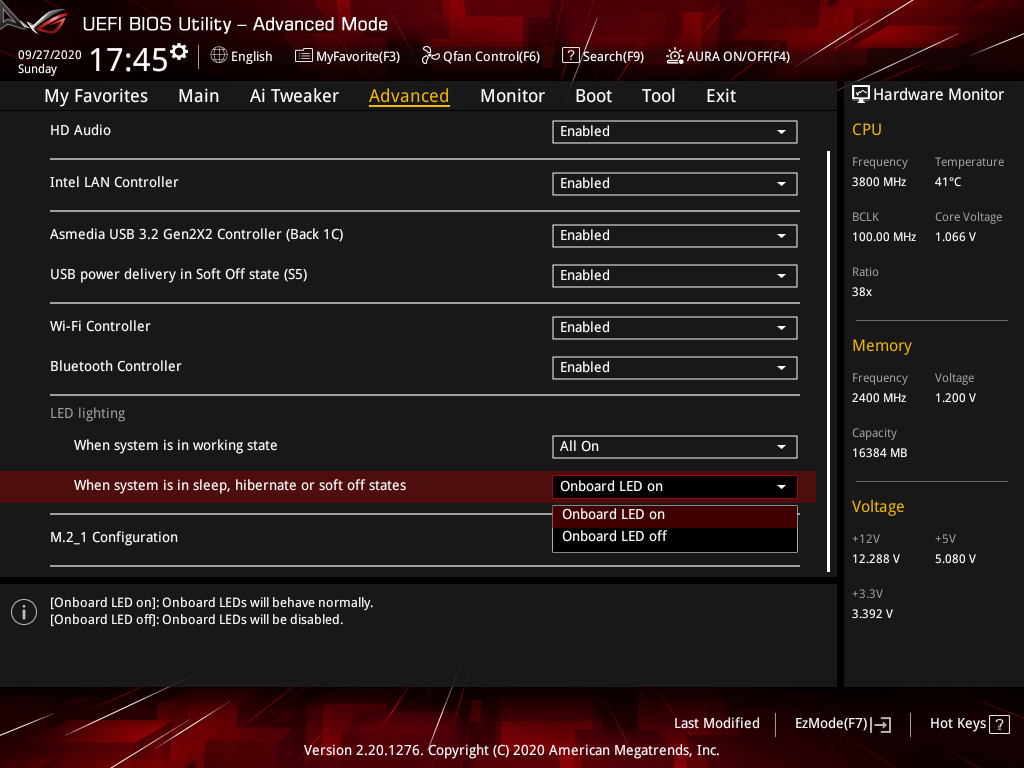Open Asmedia USB 3.2 controller dropdown
This screenshot has height=768, width=1024.
click(x=675, y=236)
